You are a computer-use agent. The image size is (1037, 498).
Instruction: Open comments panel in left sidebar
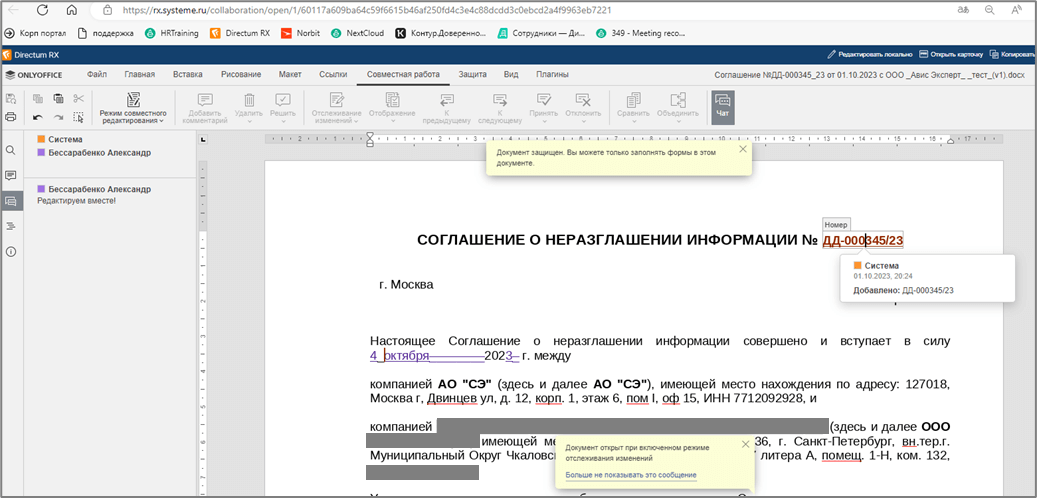pyautogui.click(x=11, y=175)
